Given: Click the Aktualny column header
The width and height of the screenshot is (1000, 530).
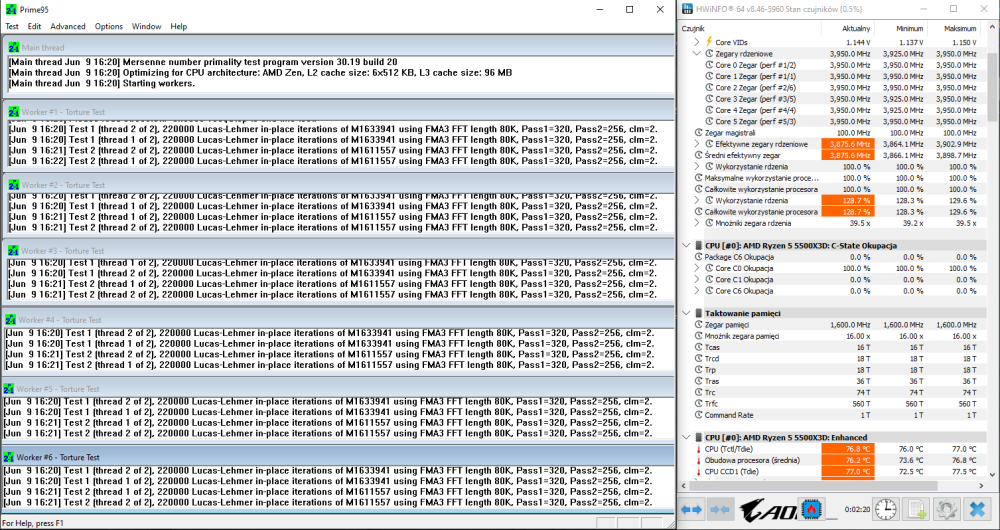Looking at the screenshot, I should point(848,29).
